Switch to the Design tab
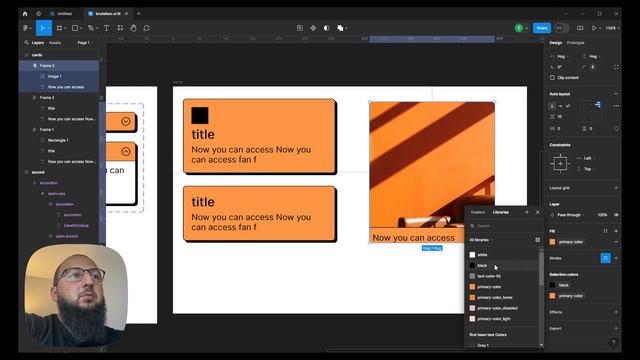 coord(556,42)
